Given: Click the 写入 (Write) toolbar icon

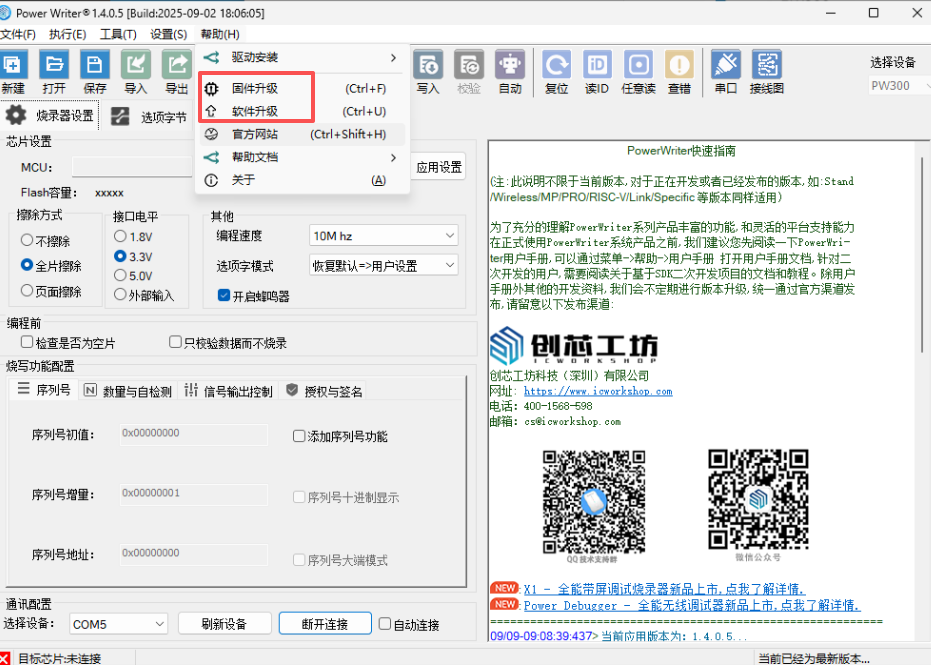Looking at the screenshot, I should [428, 64].
